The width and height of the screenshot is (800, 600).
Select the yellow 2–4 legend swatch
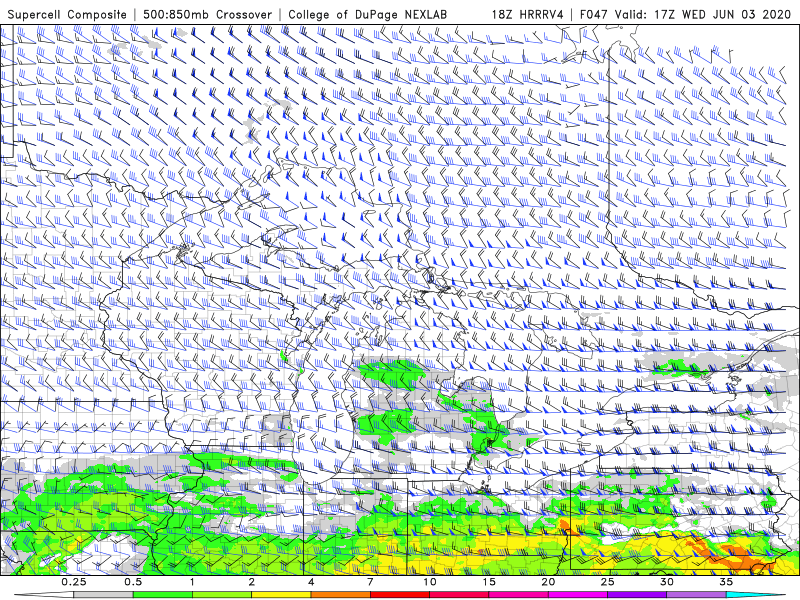pos(281,595)
